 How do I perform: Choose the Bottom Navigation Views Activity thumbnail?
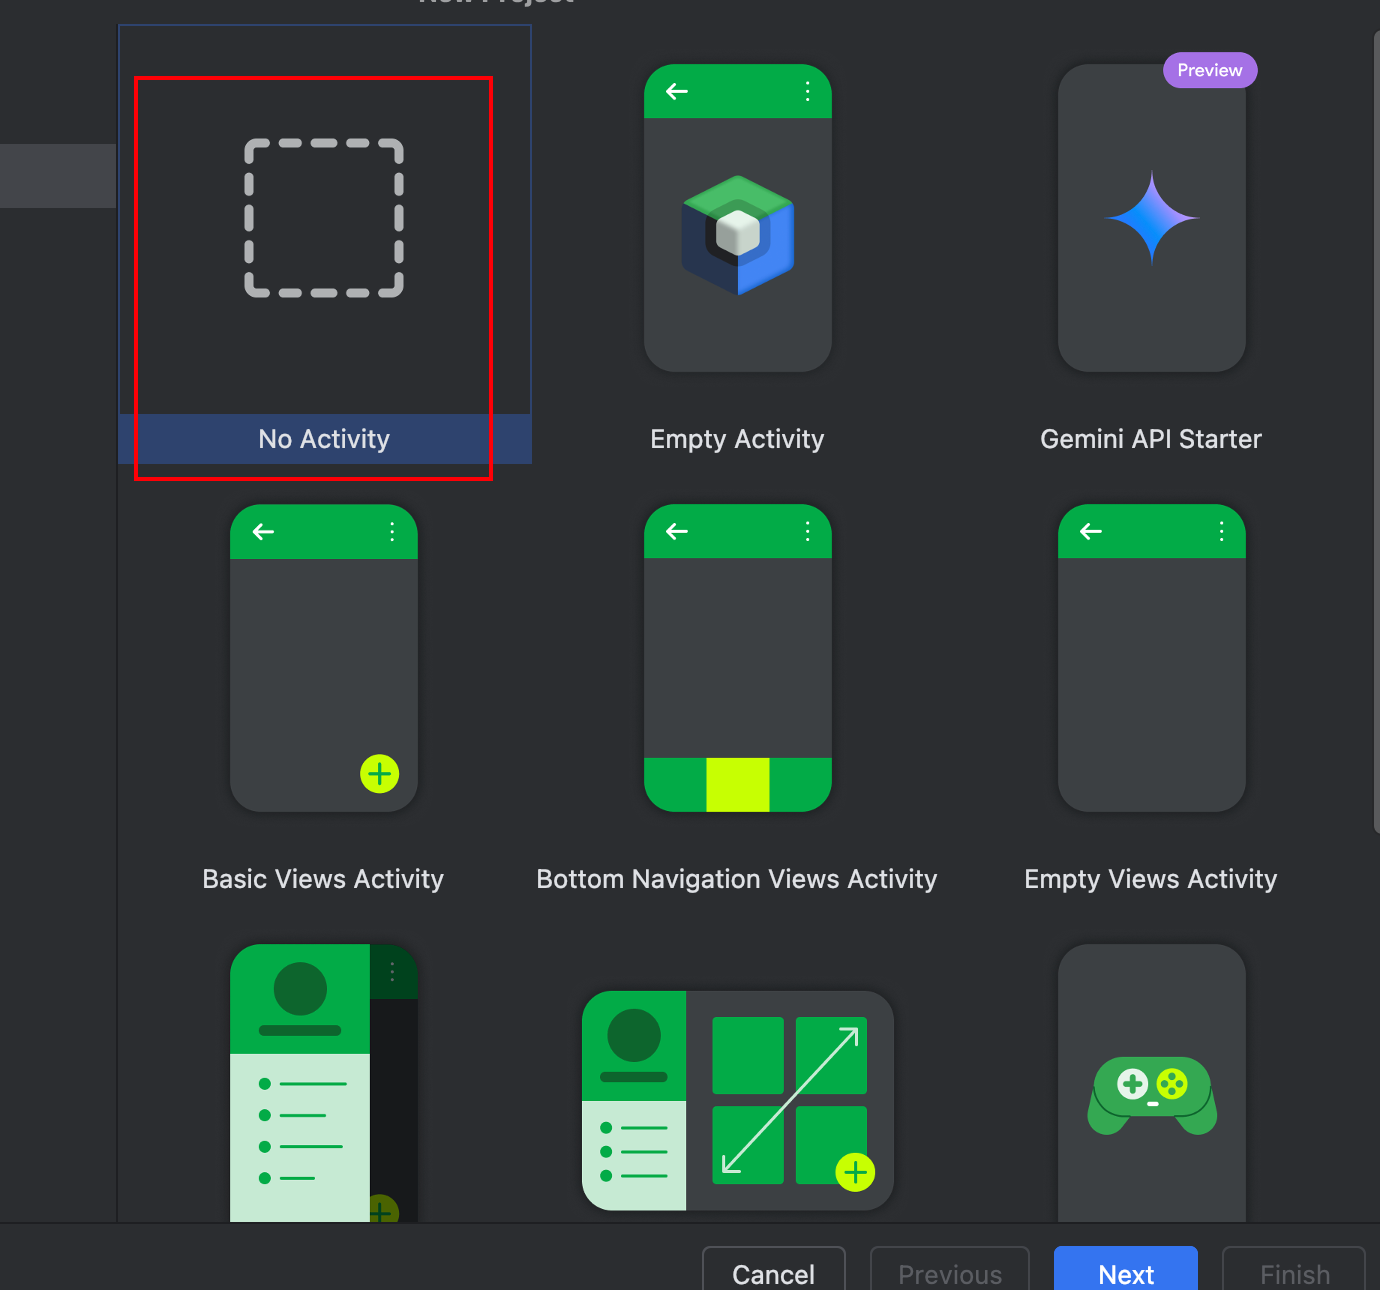pos(737,658)
